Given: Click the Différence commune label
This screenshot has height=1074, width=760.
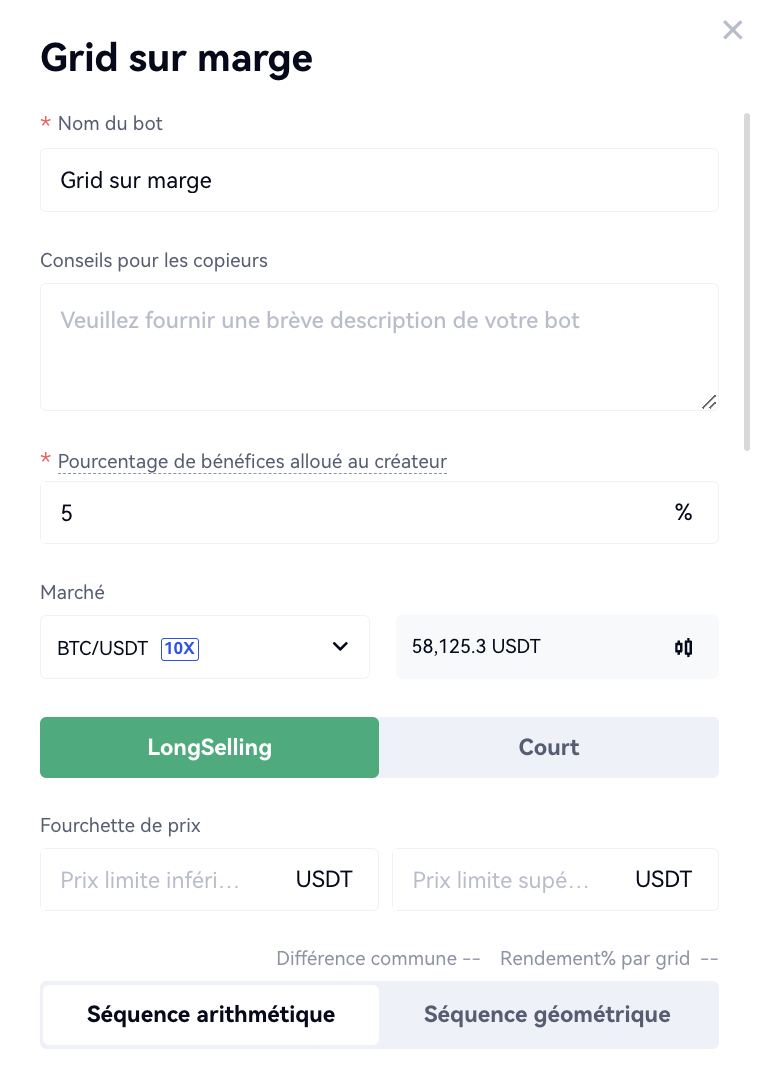Looking at the screenshot, I should (368, 959).
